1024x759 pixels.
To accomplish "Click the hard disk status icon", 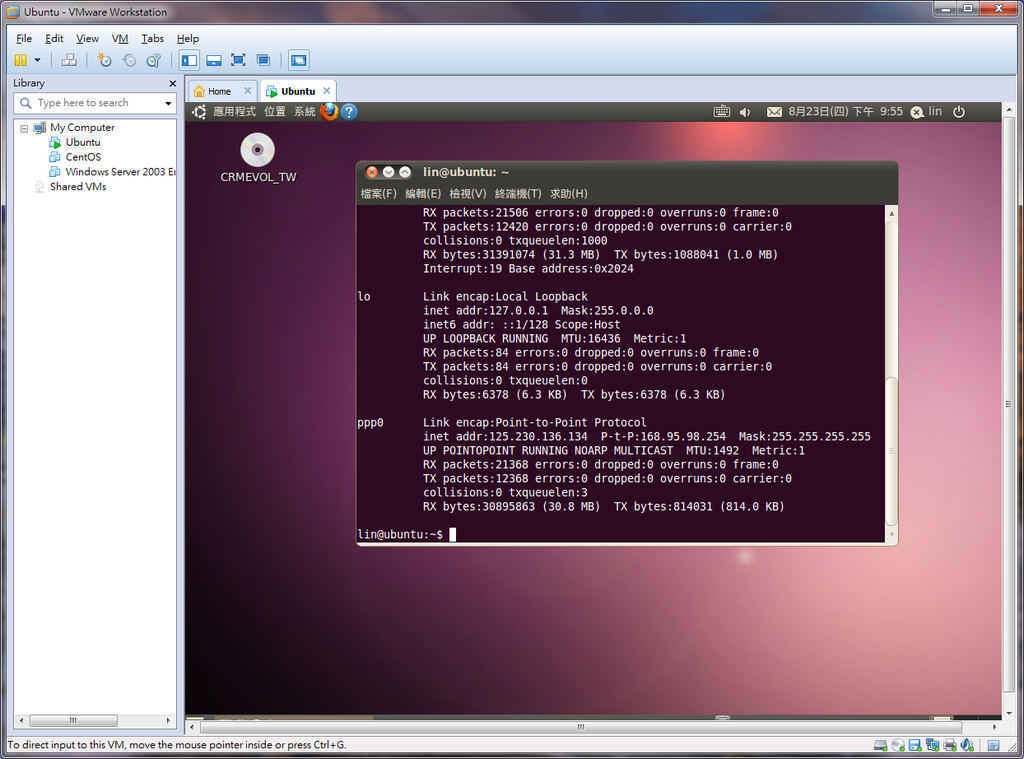I will (880, 745).
